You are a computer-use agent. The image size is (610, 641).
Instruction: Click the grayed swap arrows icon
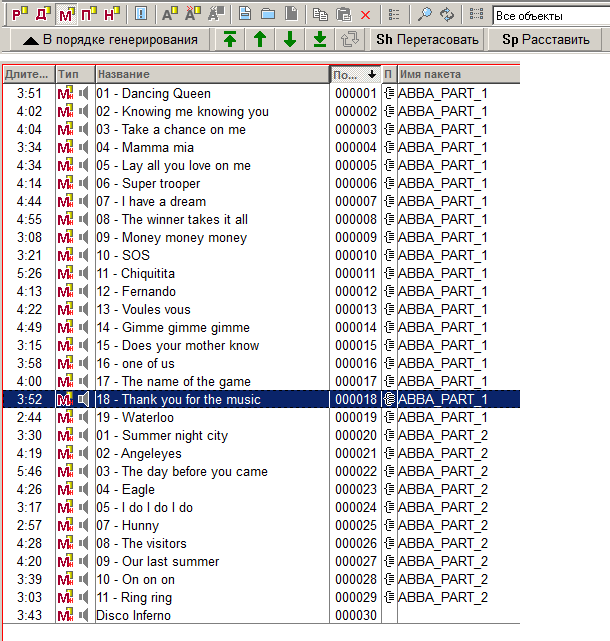coord(350,40)
